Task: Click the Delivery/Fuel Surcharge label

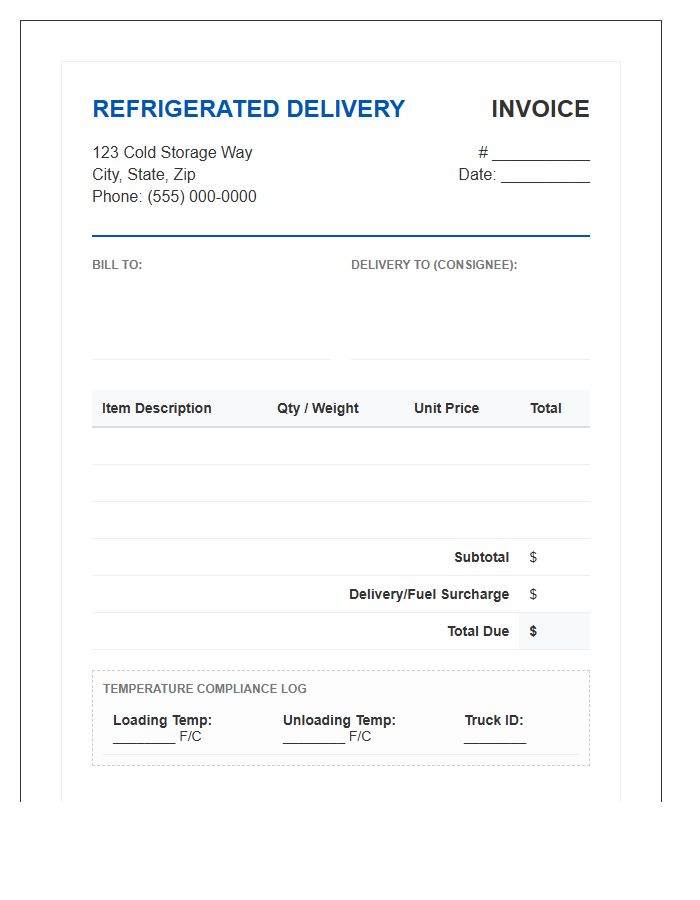Action: pyautogui.click(x=429, y=594)
